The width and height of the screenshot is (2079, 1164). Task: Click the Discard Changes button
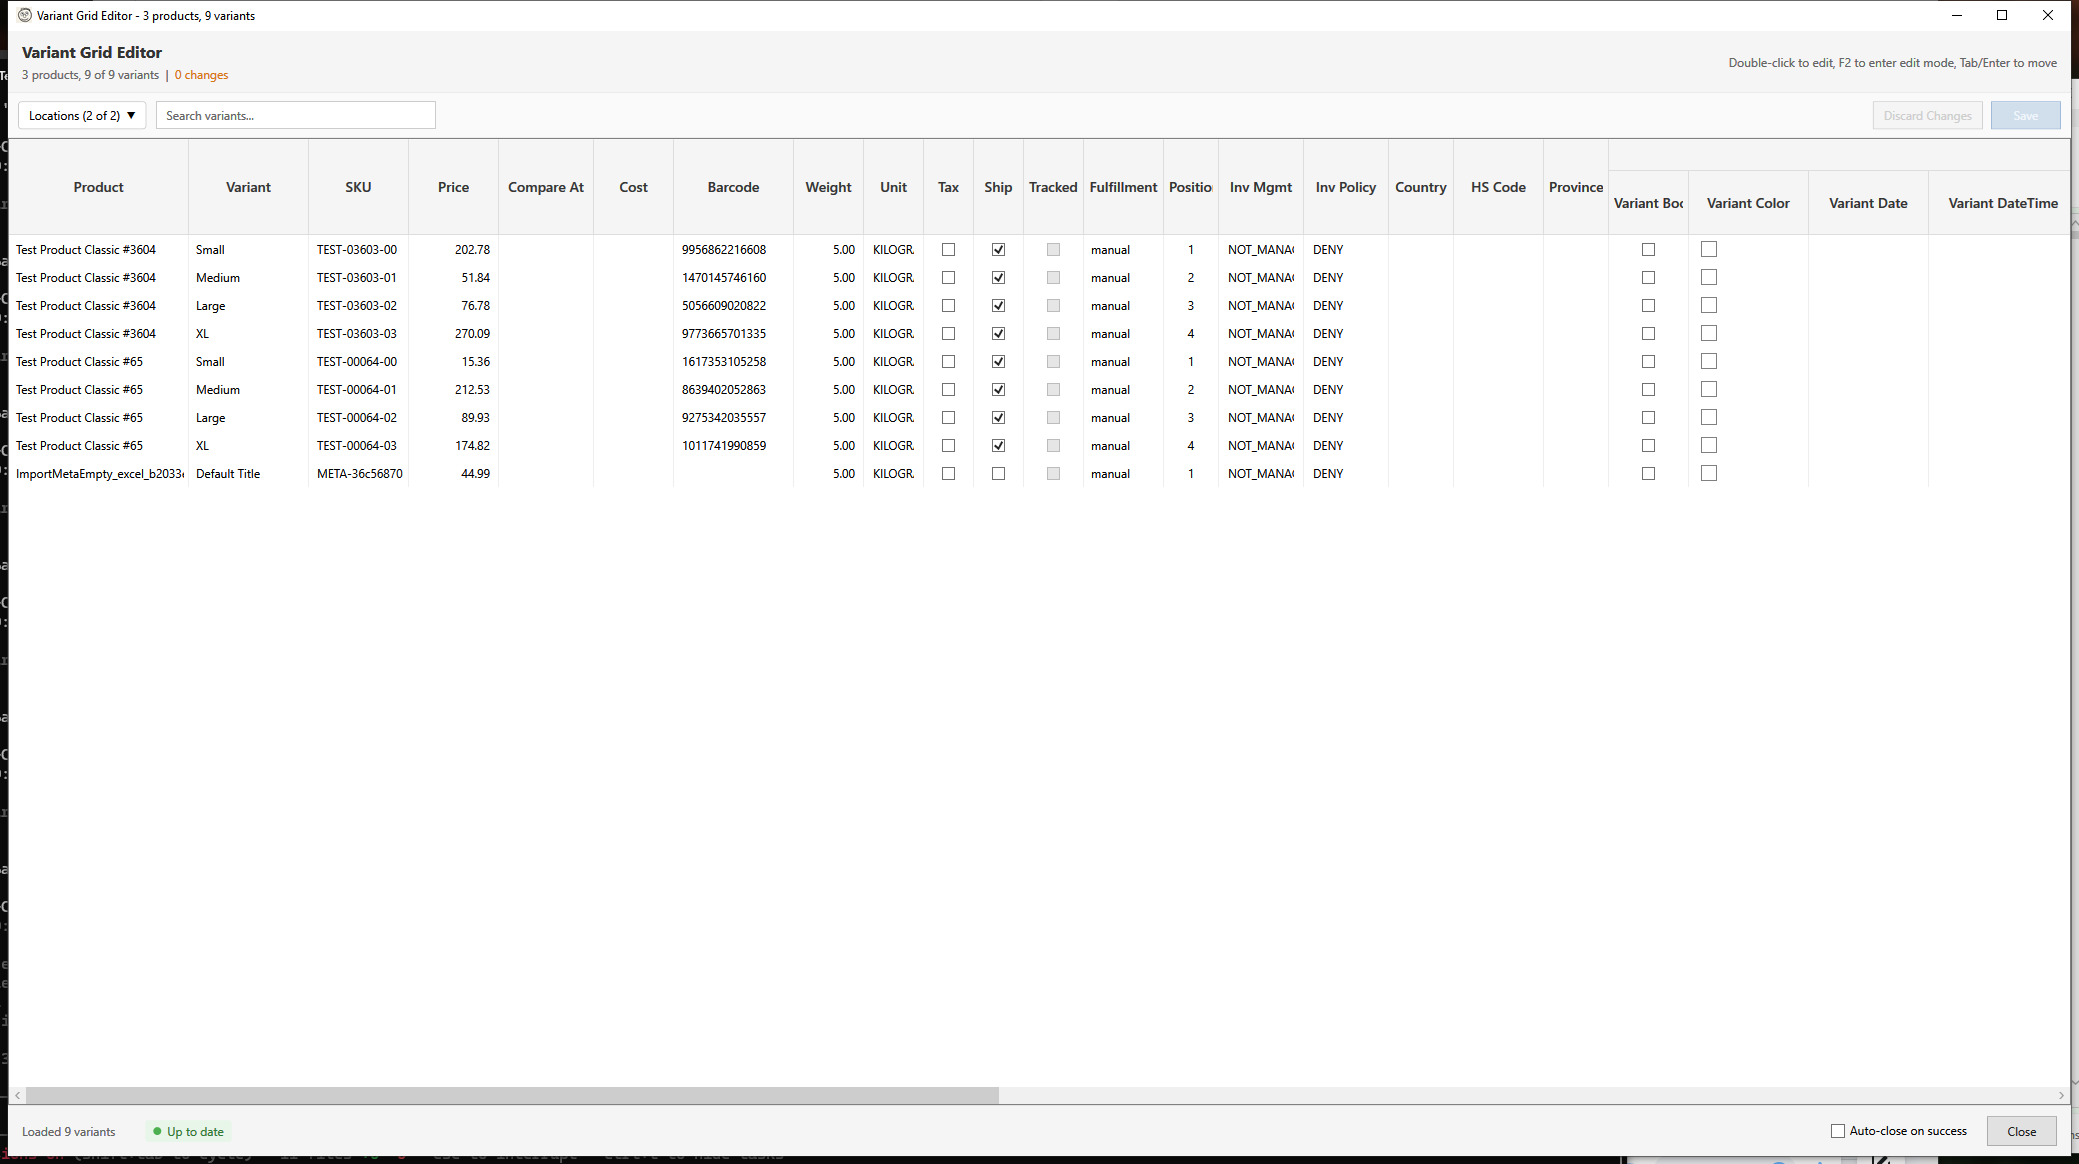pos(1926,114)
